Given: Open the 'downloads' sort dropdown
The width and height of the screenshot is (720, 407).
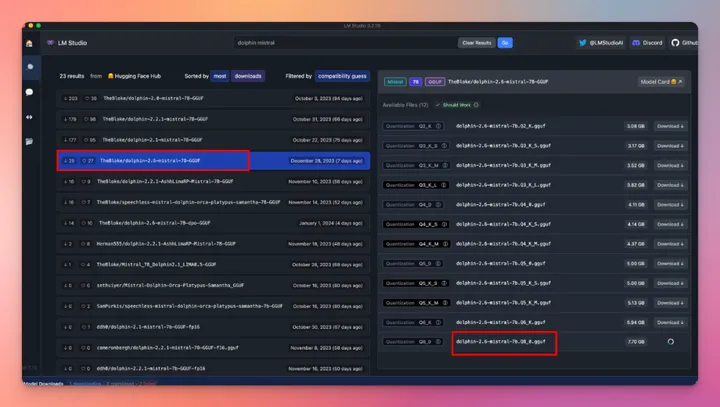Looking at the screenshot, I should click(248, 76).
